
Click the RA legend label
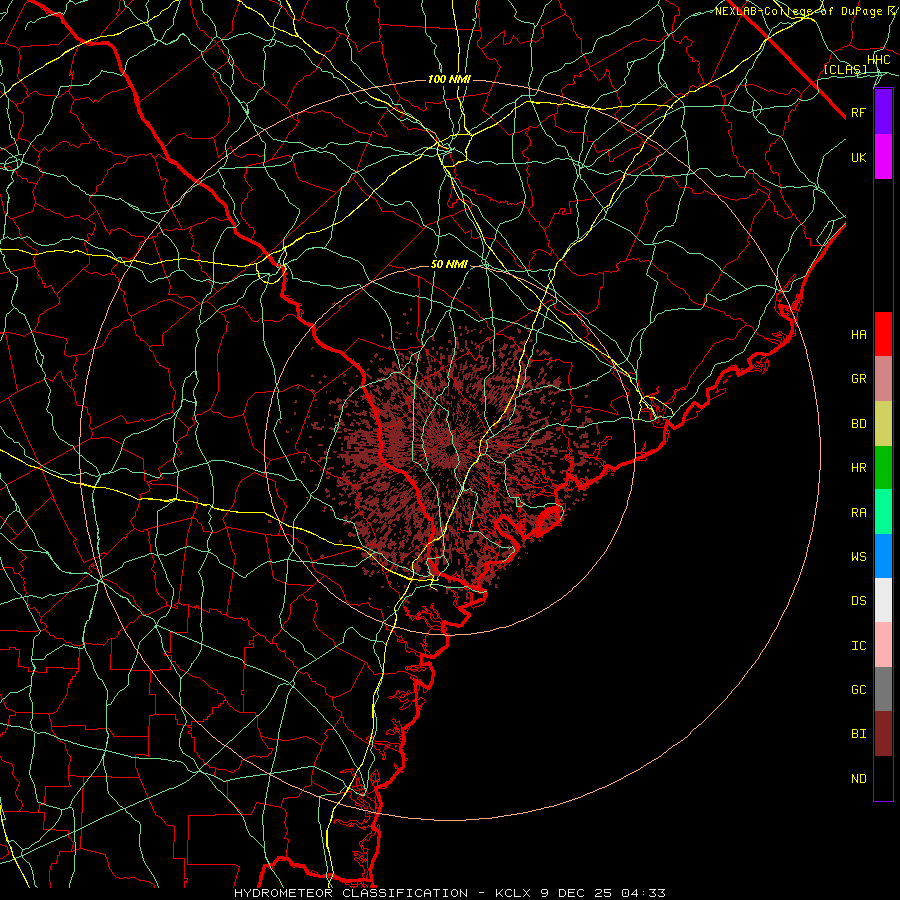click(x=859, y=513)
